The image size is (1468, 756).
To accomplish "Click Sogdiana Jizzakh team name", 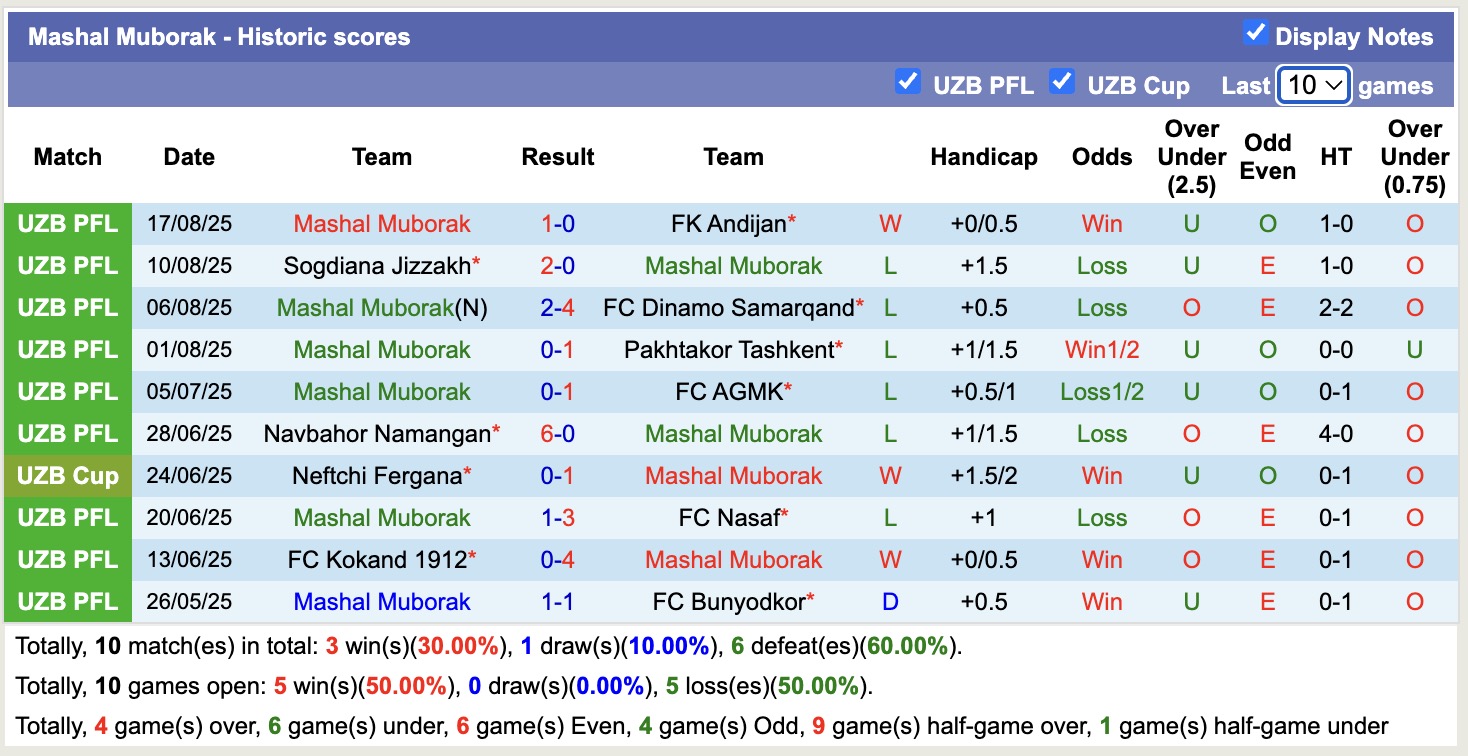I will (x=376, y=266).
